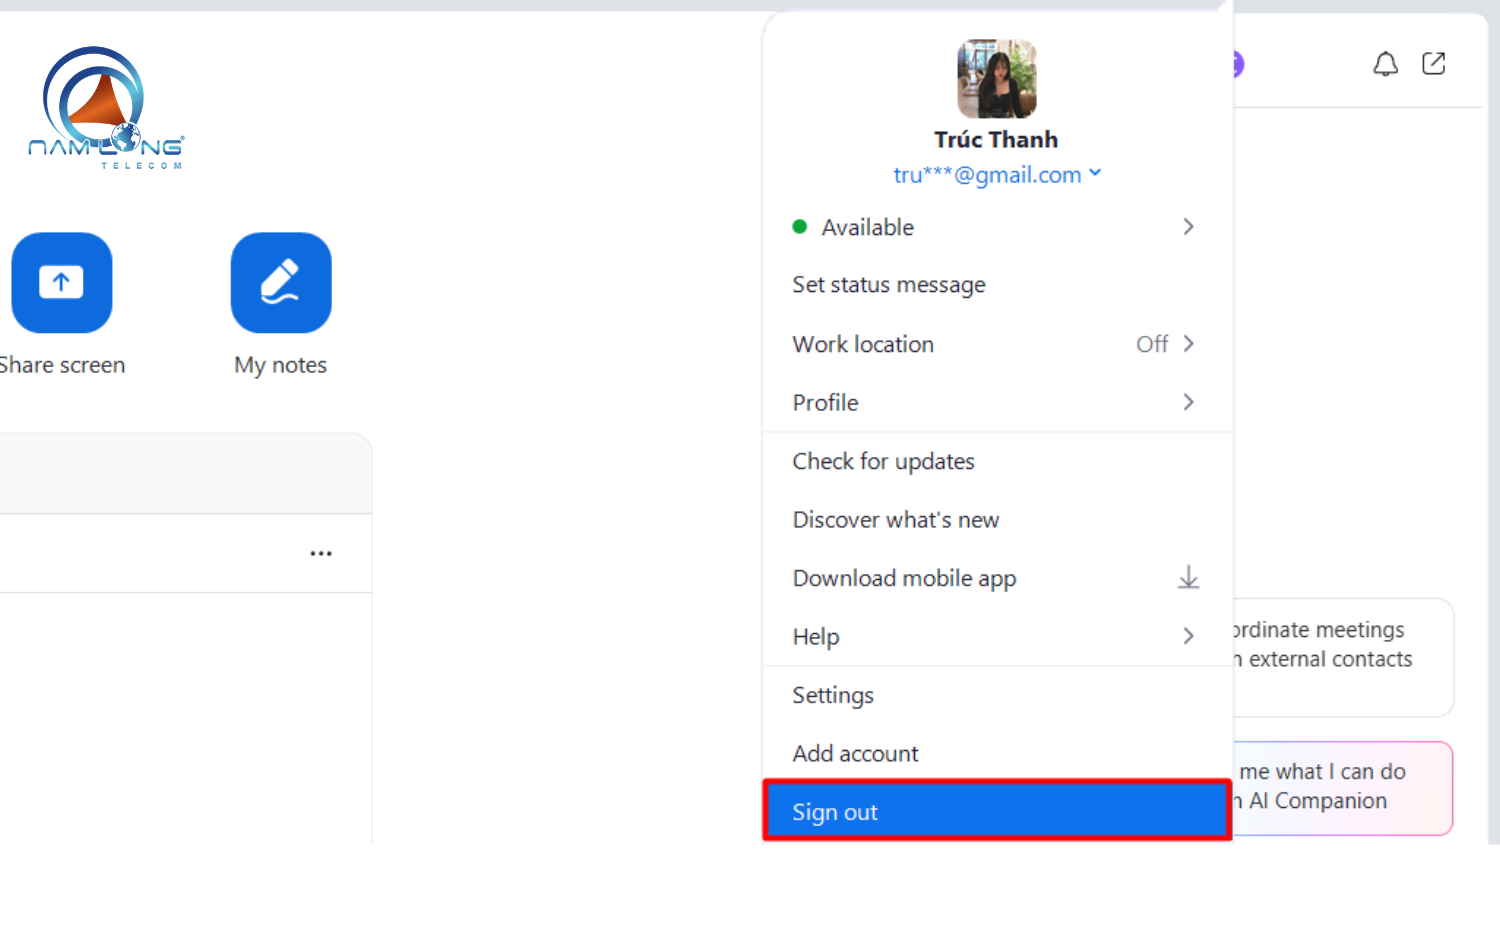This screenshot has height=950, width=1500.
Task: Open the three-dots more options menu
Action: point(321,553)
